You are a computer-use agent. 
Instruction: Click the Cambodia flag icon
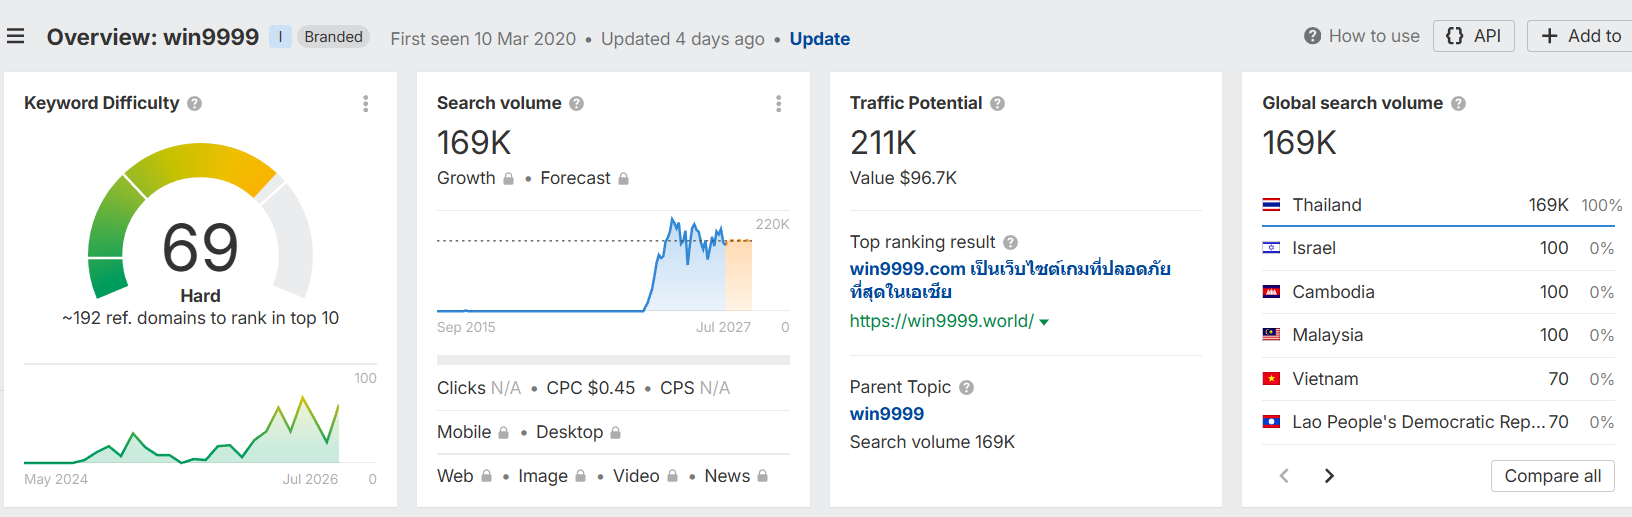tap(1272, 292)
